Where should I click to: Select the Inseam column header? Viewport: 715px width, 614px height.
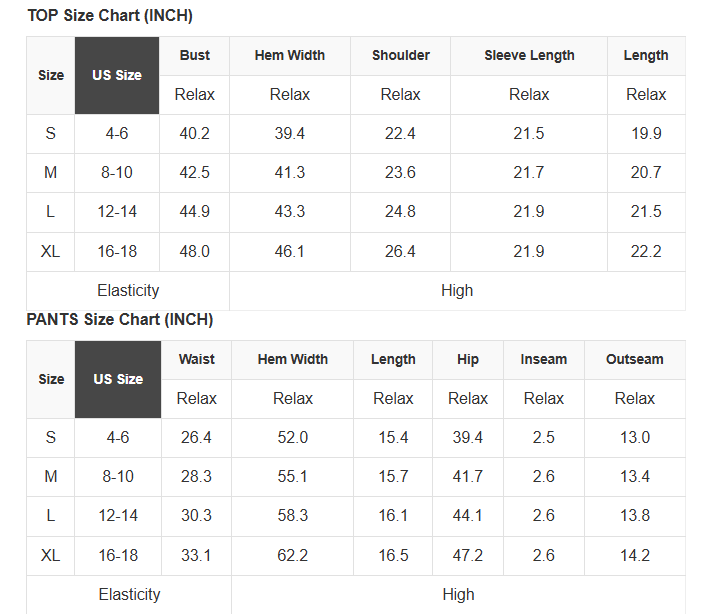pyautogui.click(x=544, y=360)
